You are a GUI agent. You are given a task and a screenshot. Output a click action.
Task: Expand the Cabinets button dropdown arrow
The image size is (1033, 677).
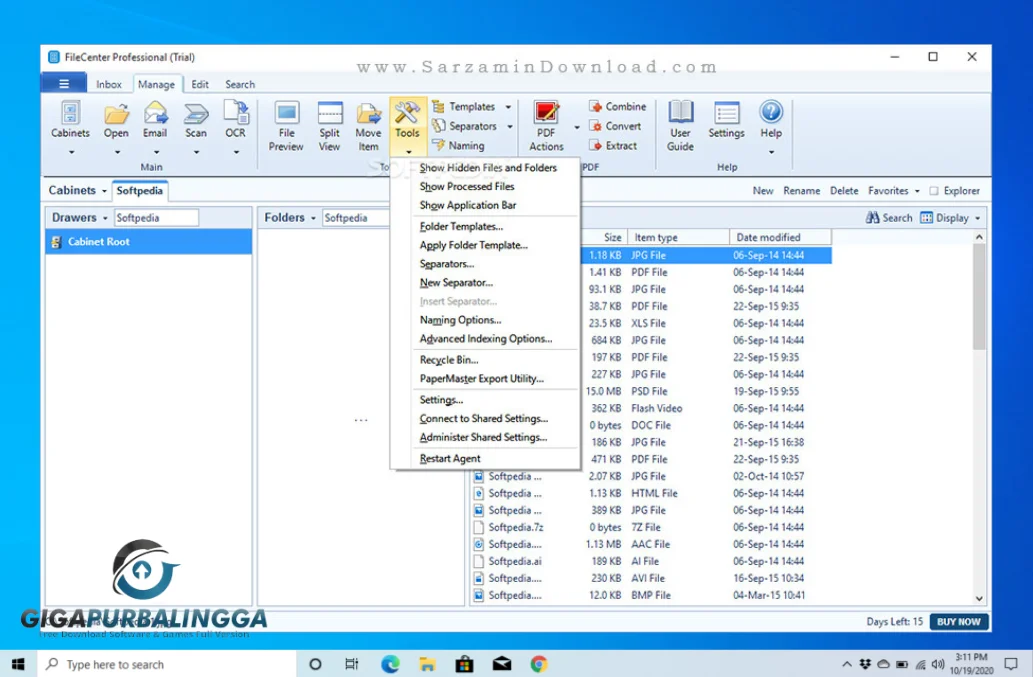(71, 153)
